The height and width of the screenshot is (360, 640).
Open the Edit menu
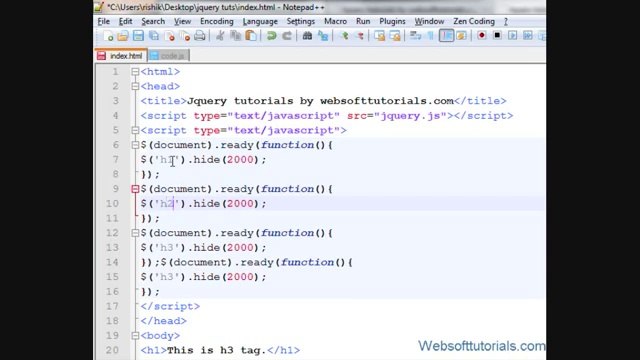(125, 21)
